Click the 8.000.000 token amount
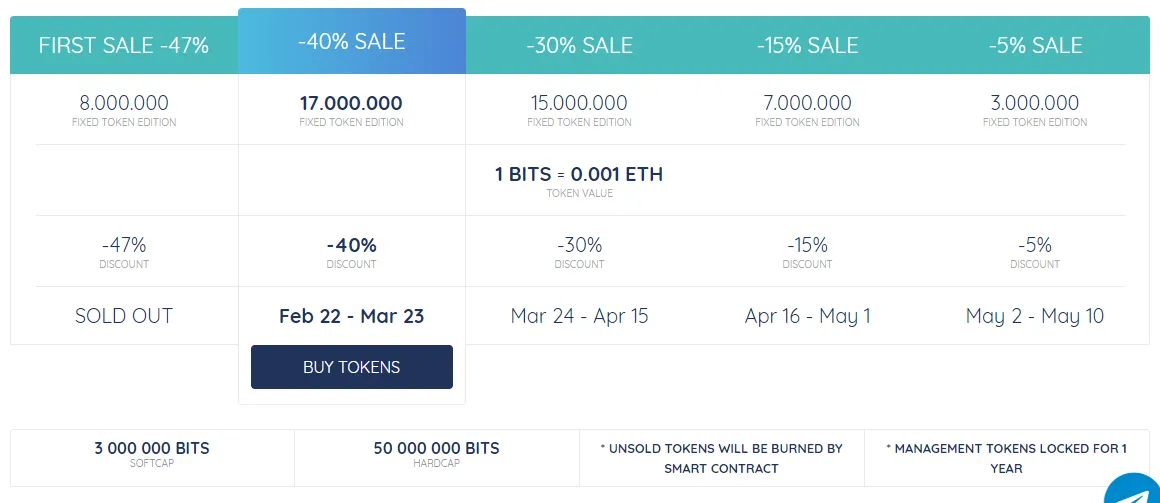The width and height of the screenshot is (1160, 503). tap(124, 103)
